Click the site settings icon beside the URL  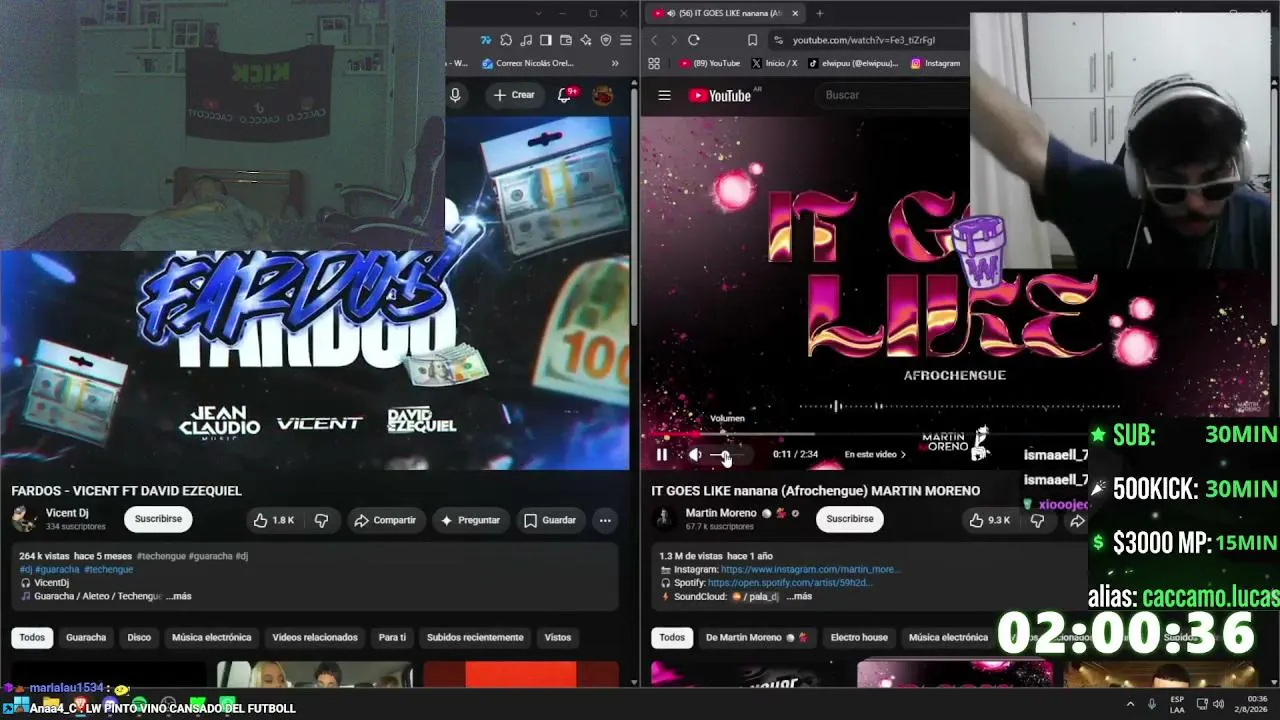point(778,40)
